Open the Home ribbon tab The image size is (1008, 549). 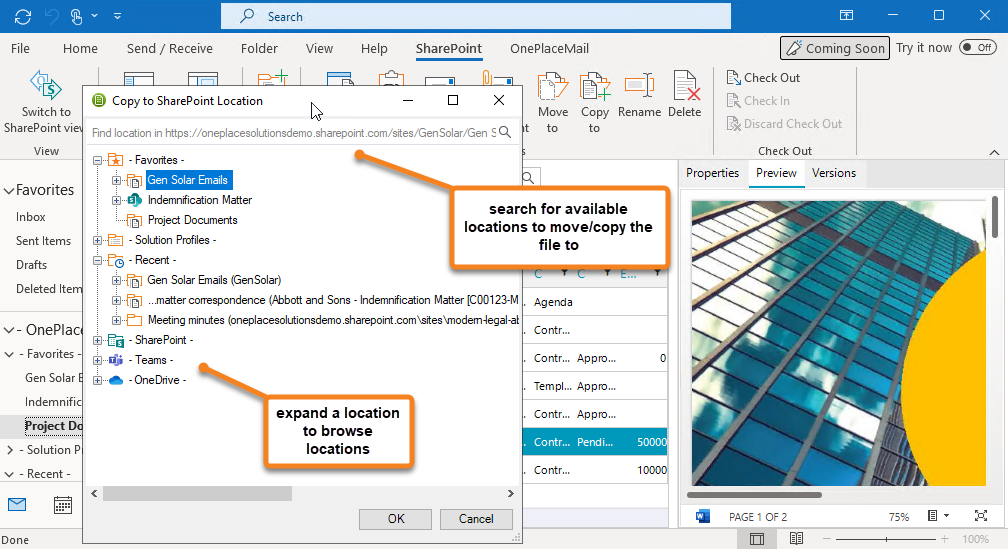point(80,49)
